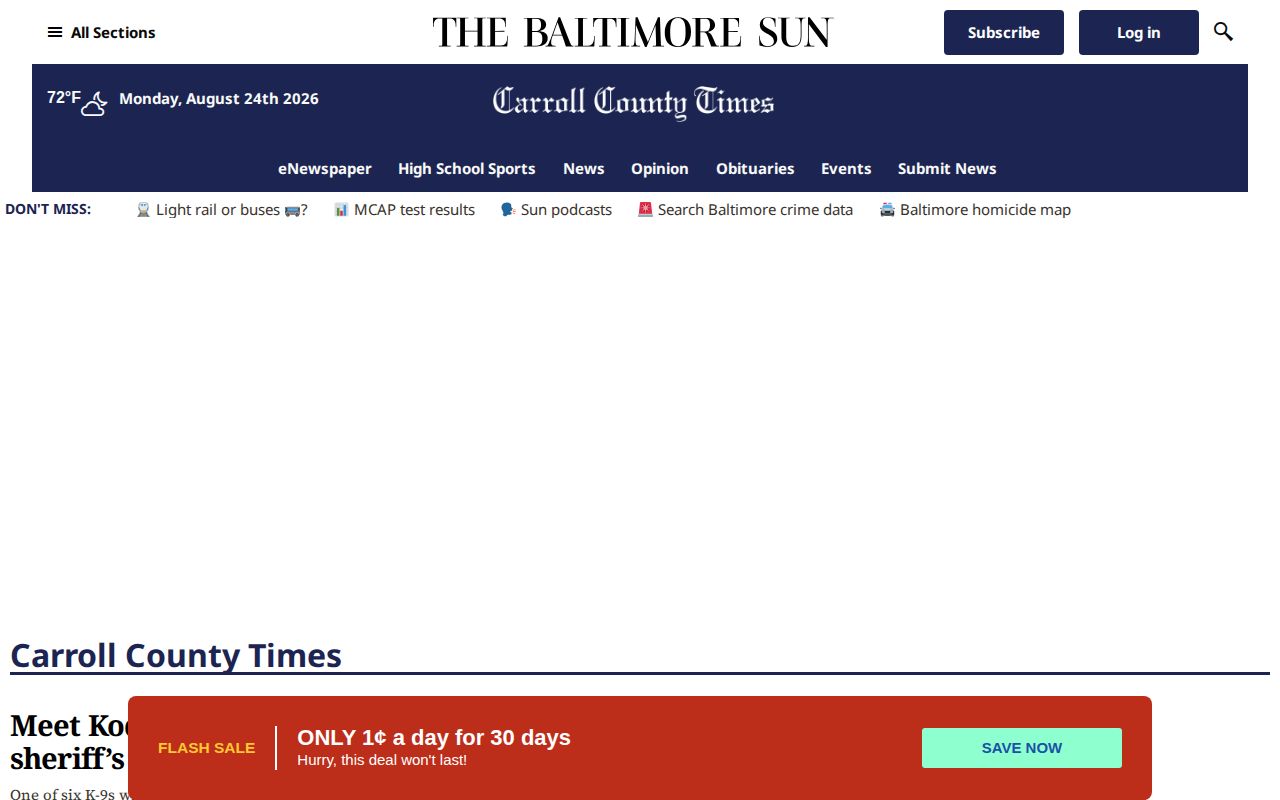1280x800 pixels.
Task: Click the date Monday, August 24th 2026
Action: click(x=219, y=98)
